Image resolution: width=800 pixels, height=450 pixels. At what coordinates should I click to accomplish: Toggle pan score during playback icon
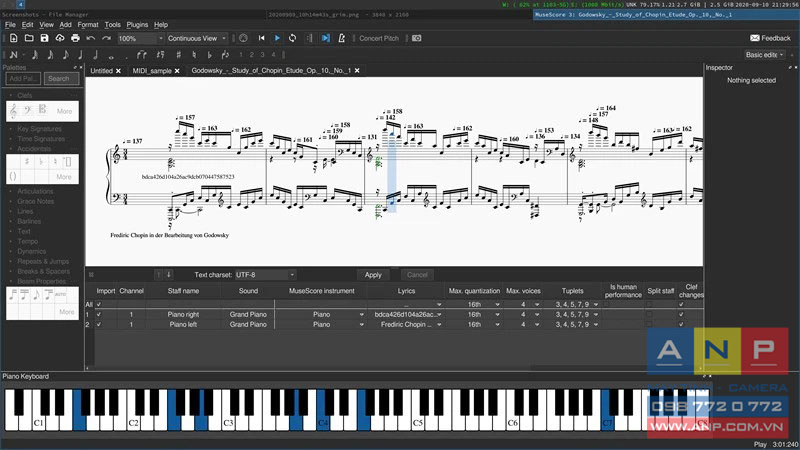pos(326,38)
